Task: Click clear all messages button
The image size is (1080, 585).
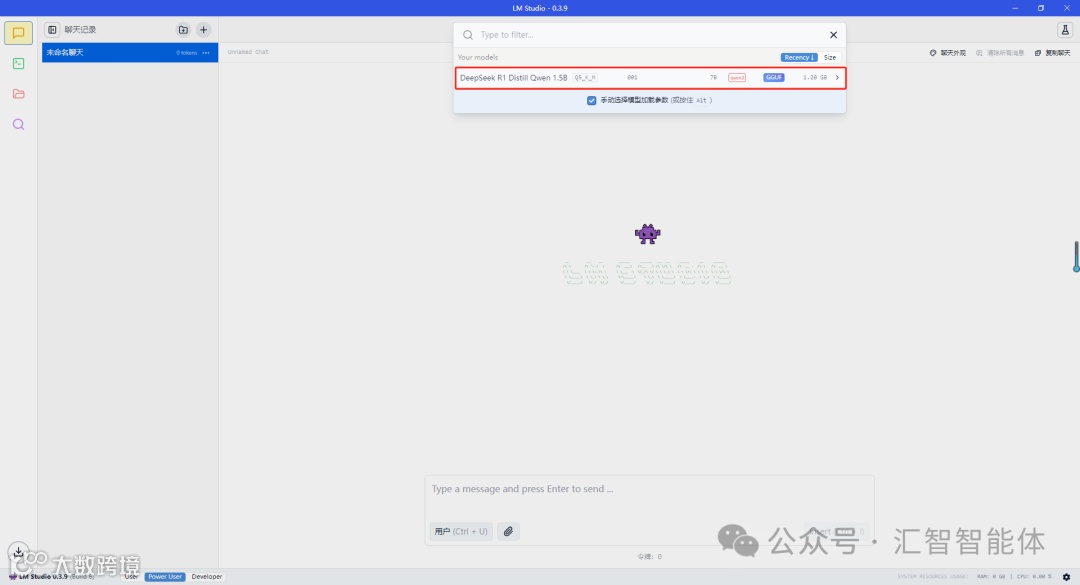Action: coord(1000,53)
